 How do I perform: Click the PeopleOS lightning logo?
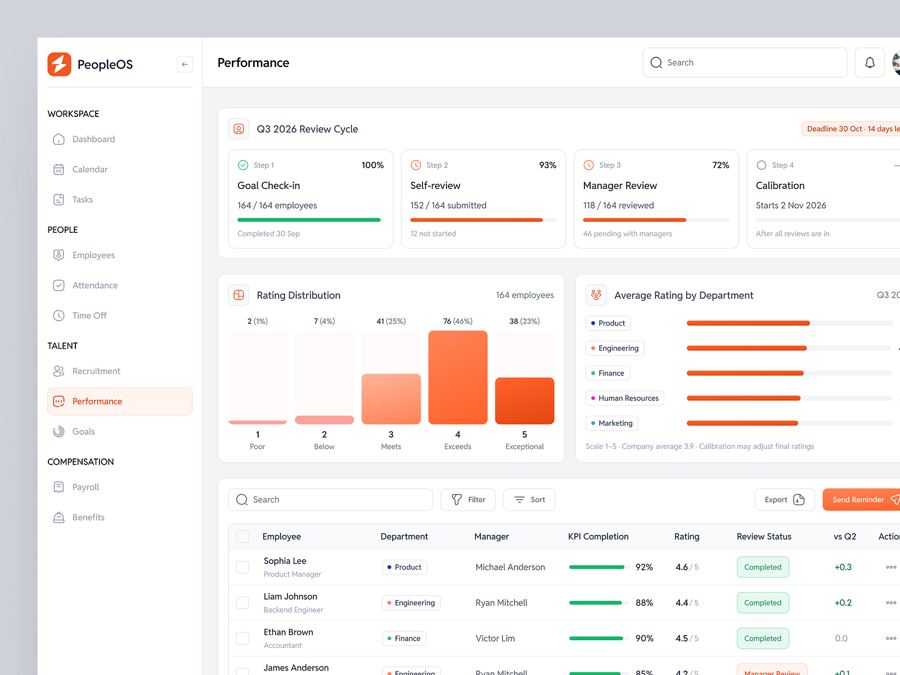(x=59, y=64)
